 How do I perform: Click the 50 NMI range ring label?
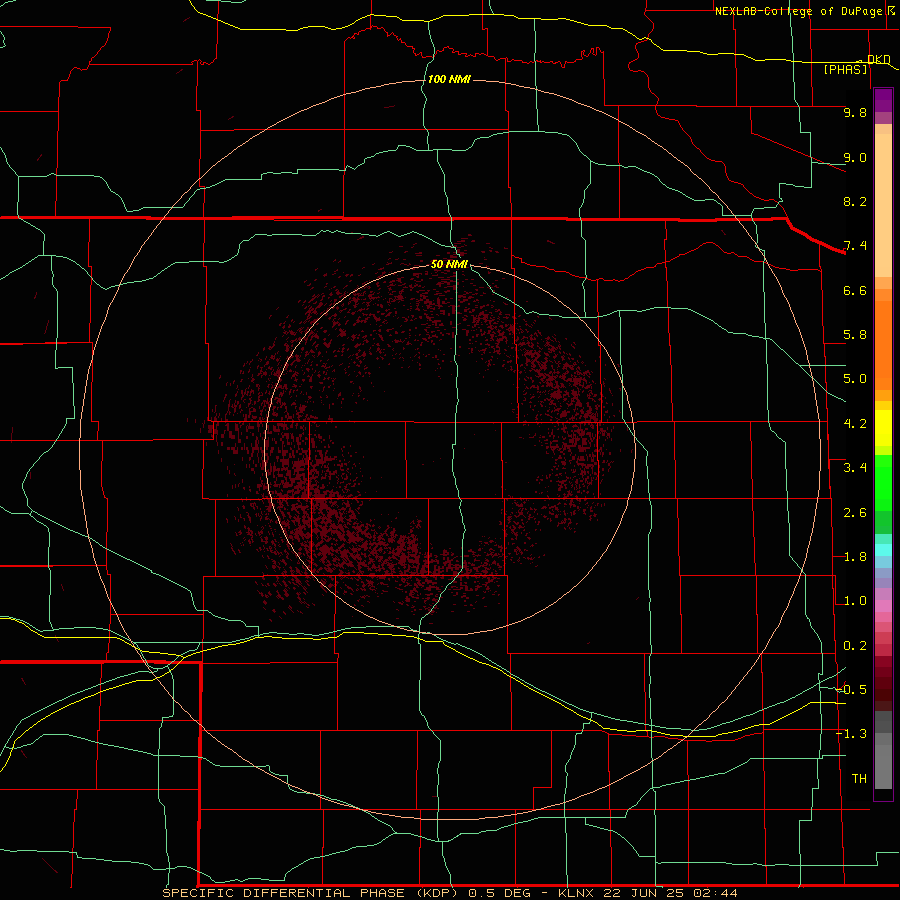pyautogui.click(x=449, y=264)
